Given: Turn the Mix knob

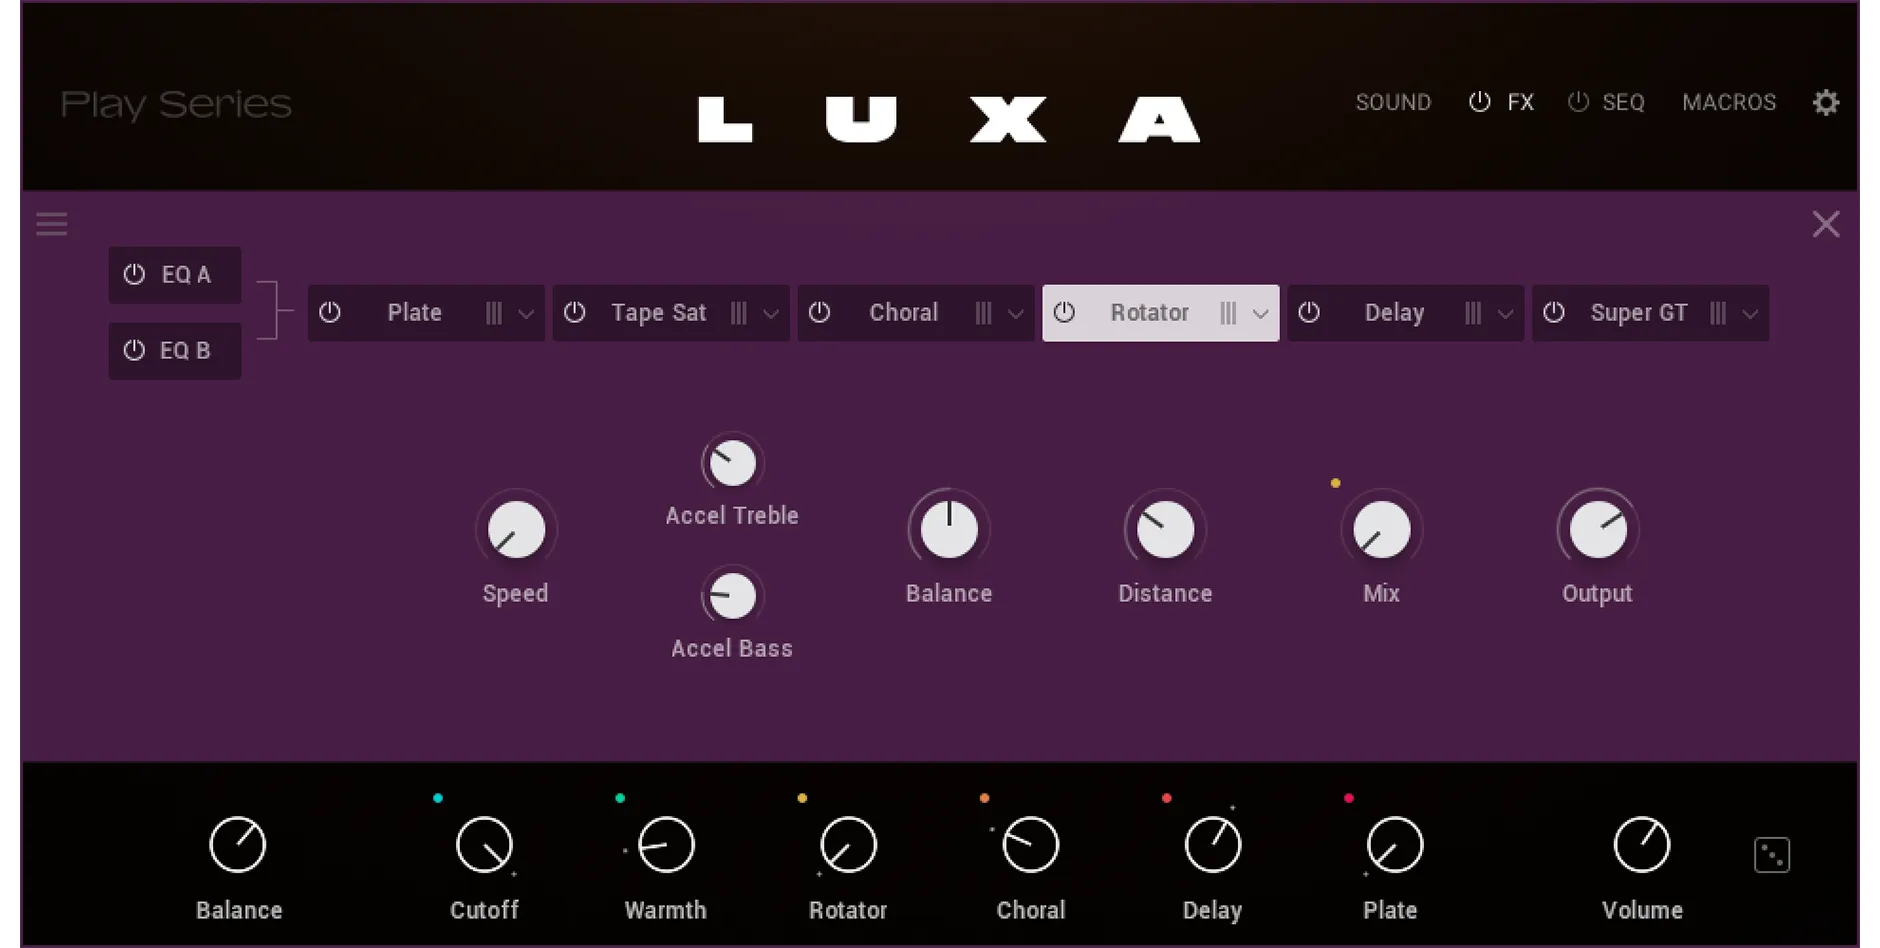Looking at the screenshot, I should coord(1380,529).
